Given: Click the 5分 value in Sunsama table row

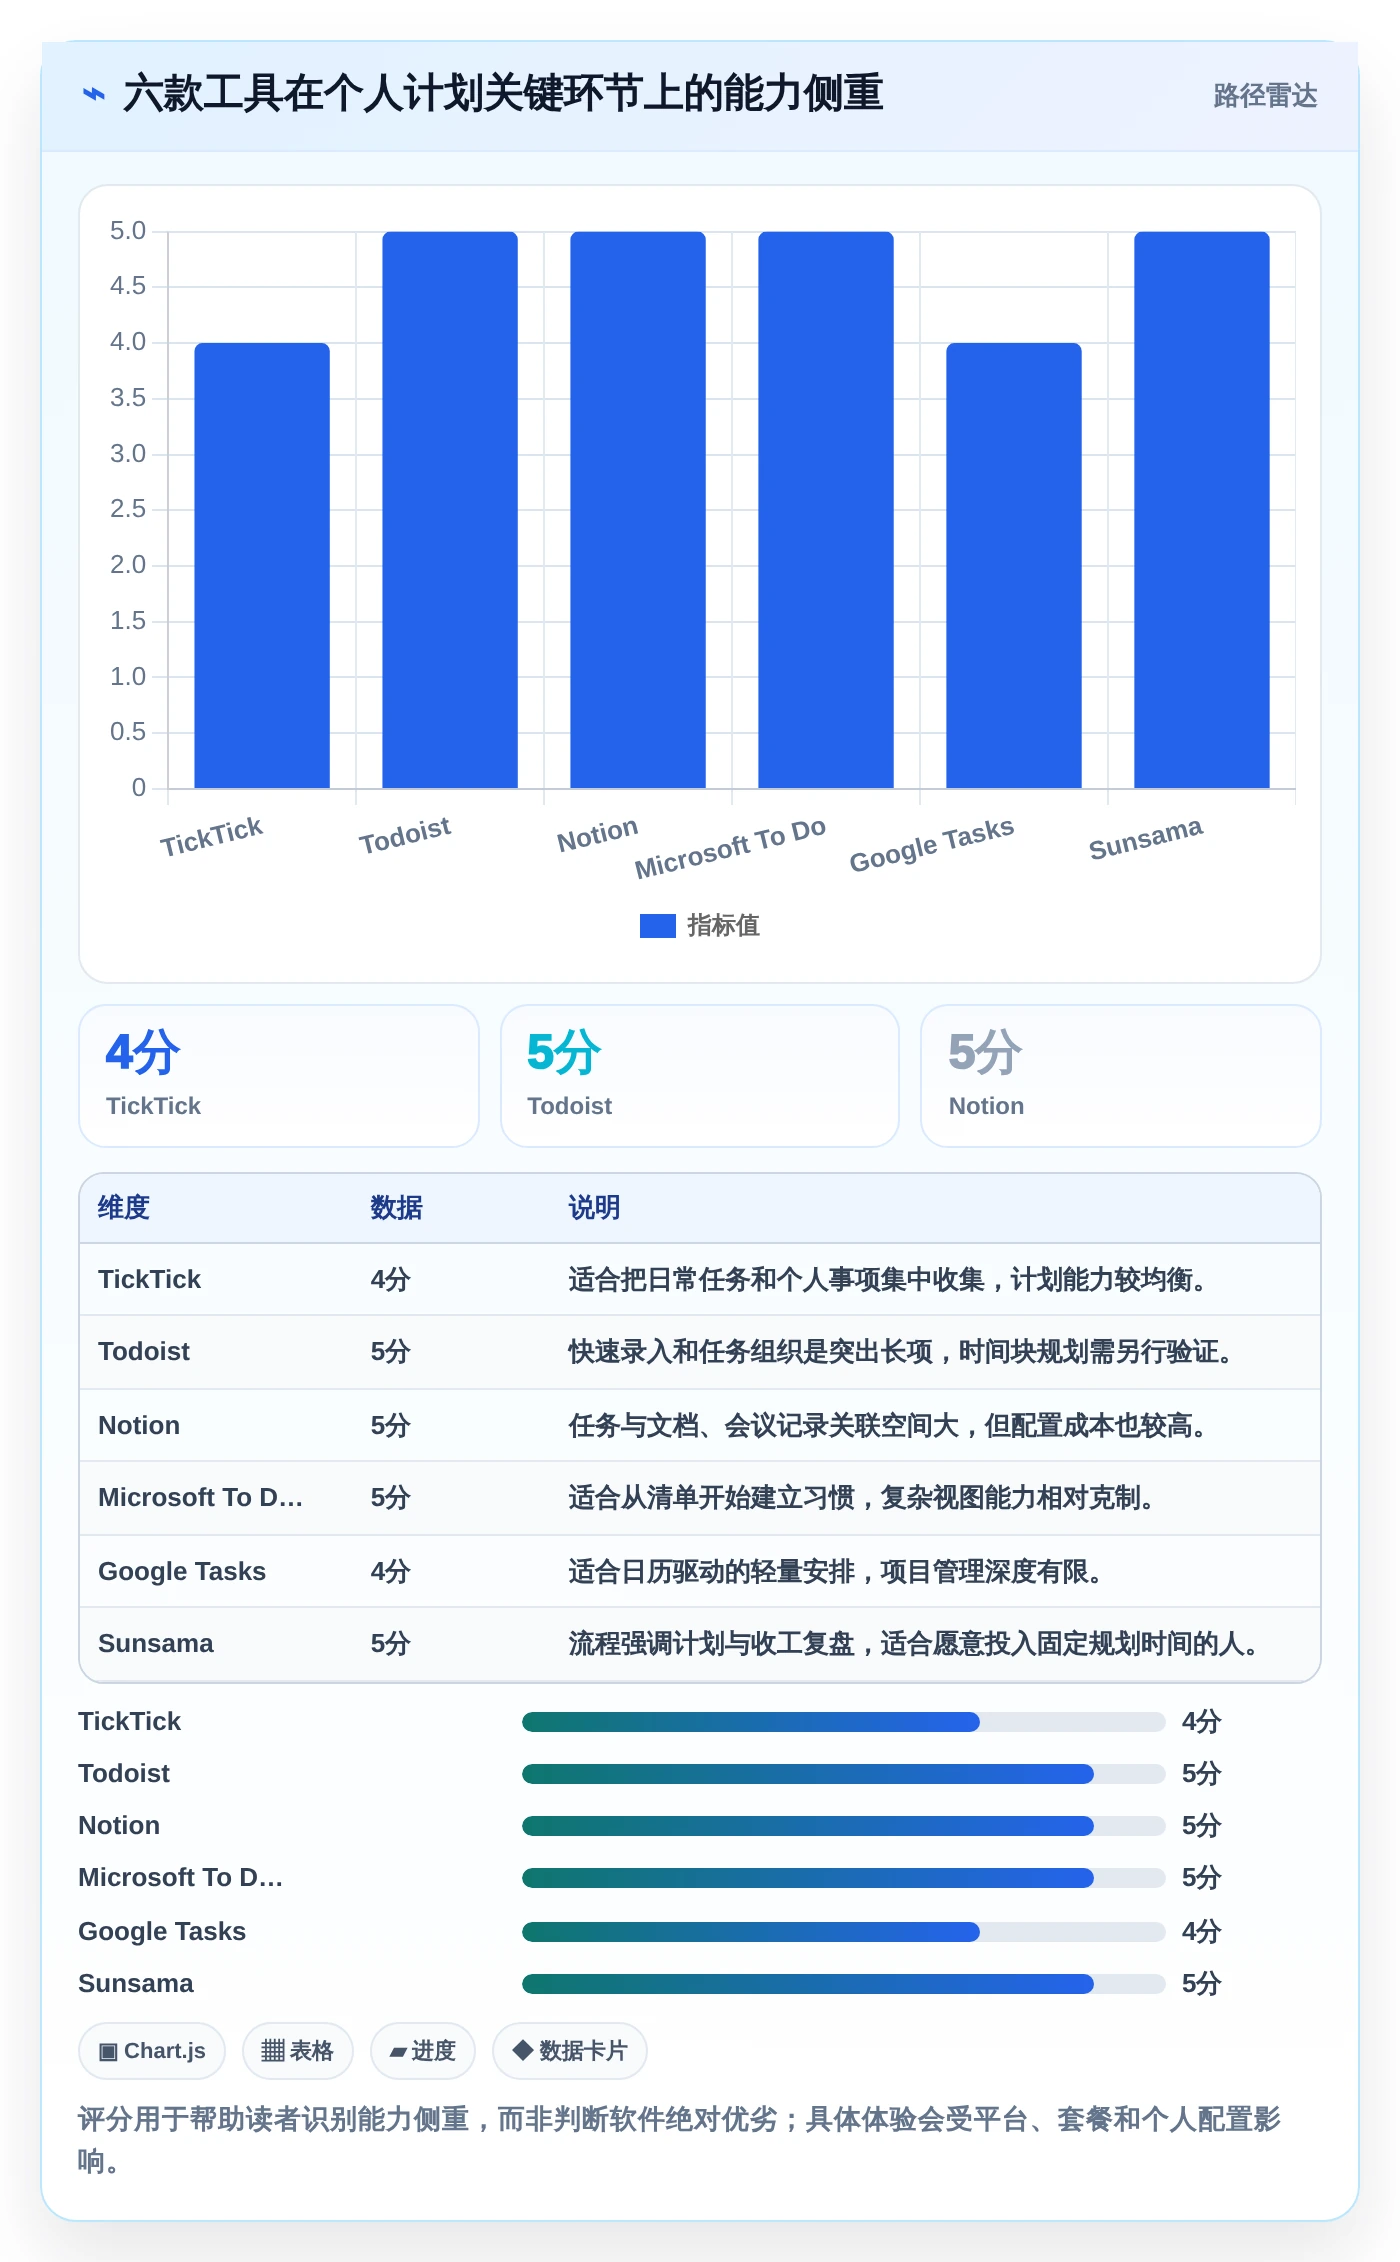Looking at the screenshot, I should [x=390, y=1644].
